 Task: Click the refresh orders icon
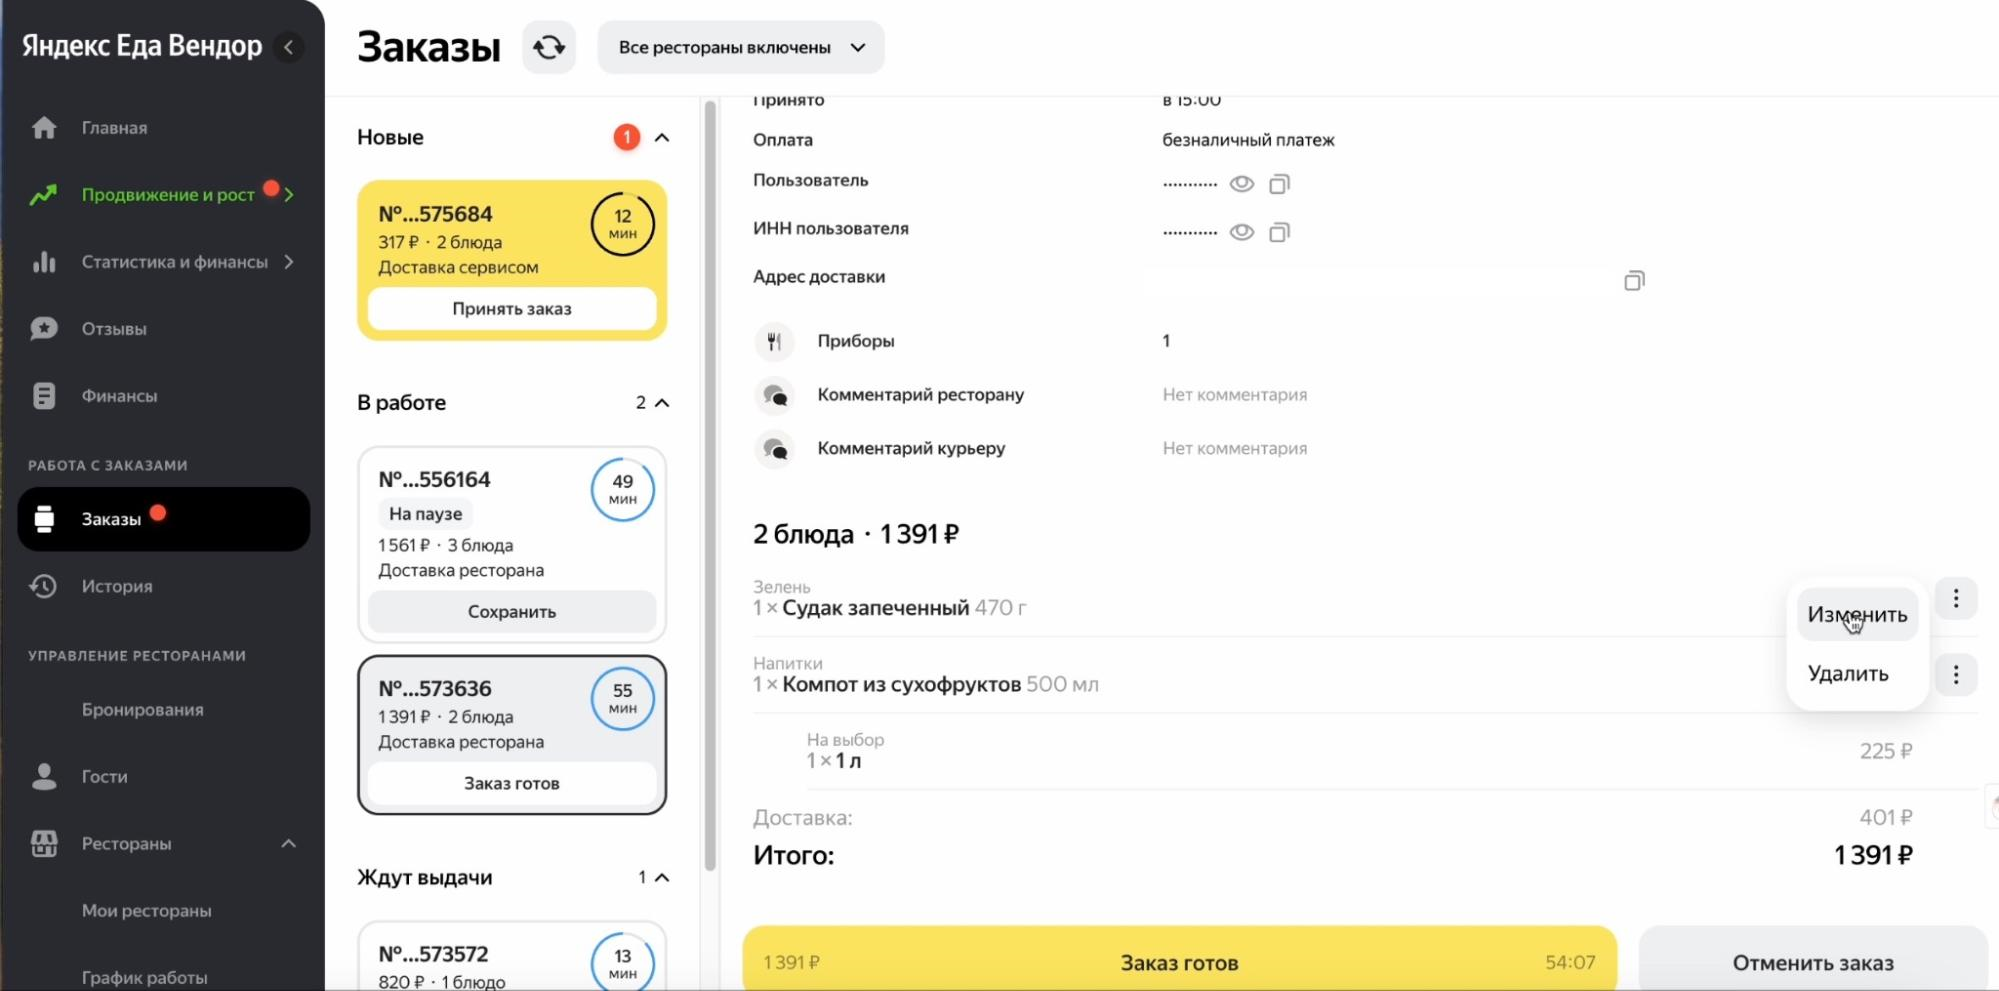(x=548, y=47)
